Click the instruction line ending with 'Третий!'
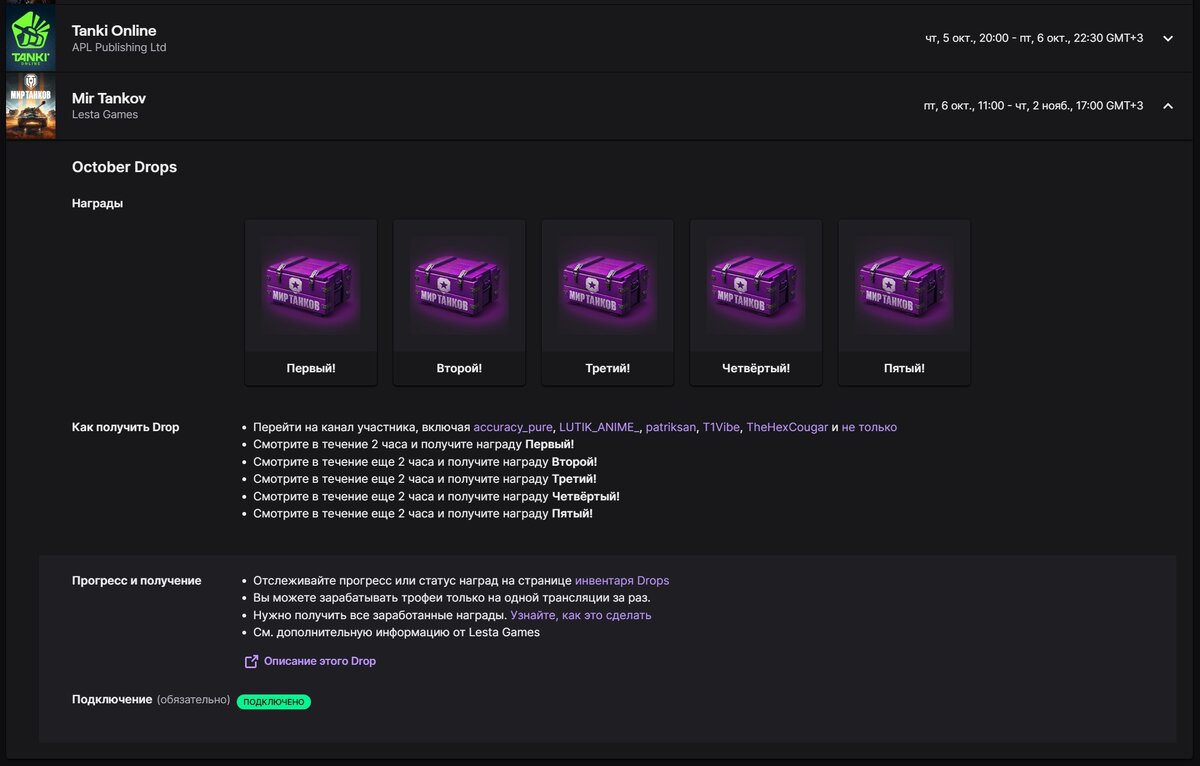 click(x=425, y=479)
